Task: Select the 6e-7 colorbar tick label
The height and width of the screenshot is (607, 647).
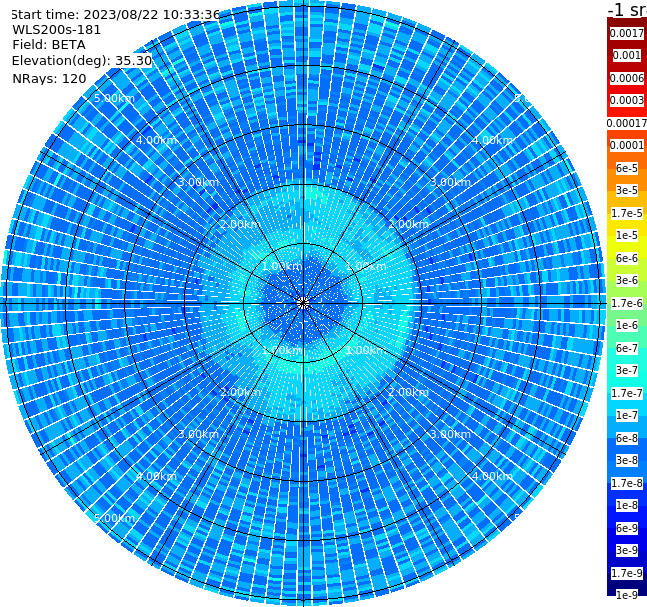Action: coord(627,348)
